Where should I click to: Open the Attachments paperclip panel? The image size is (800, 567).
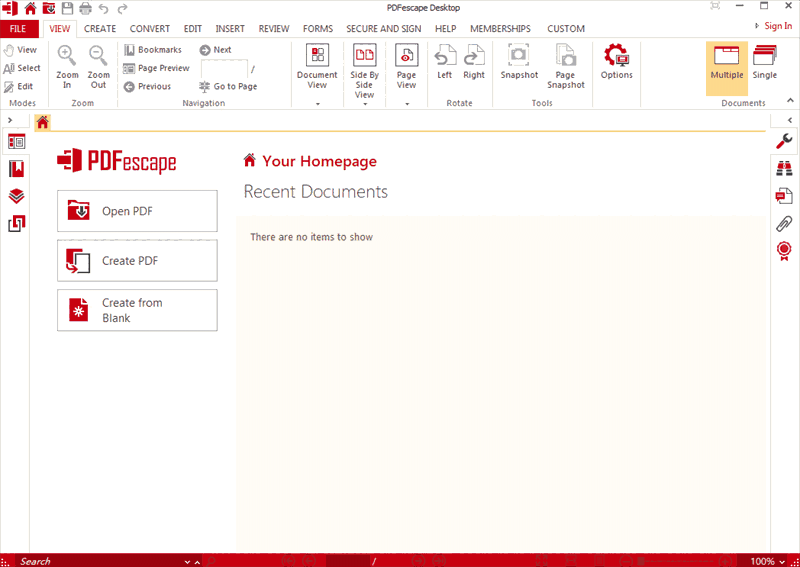(x=785, y=222)
